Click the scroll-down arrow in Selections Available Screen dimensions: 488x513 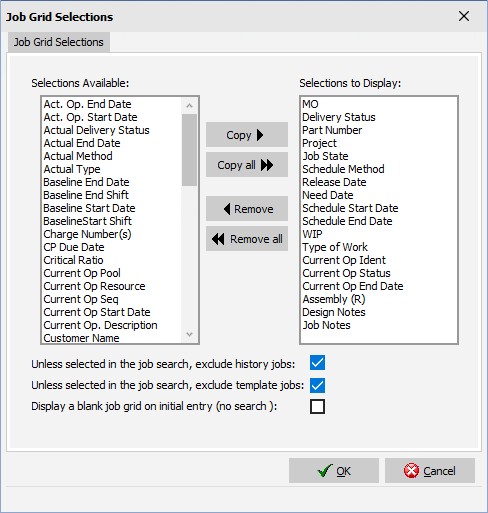pyautogui.click(x=190, y=334)
